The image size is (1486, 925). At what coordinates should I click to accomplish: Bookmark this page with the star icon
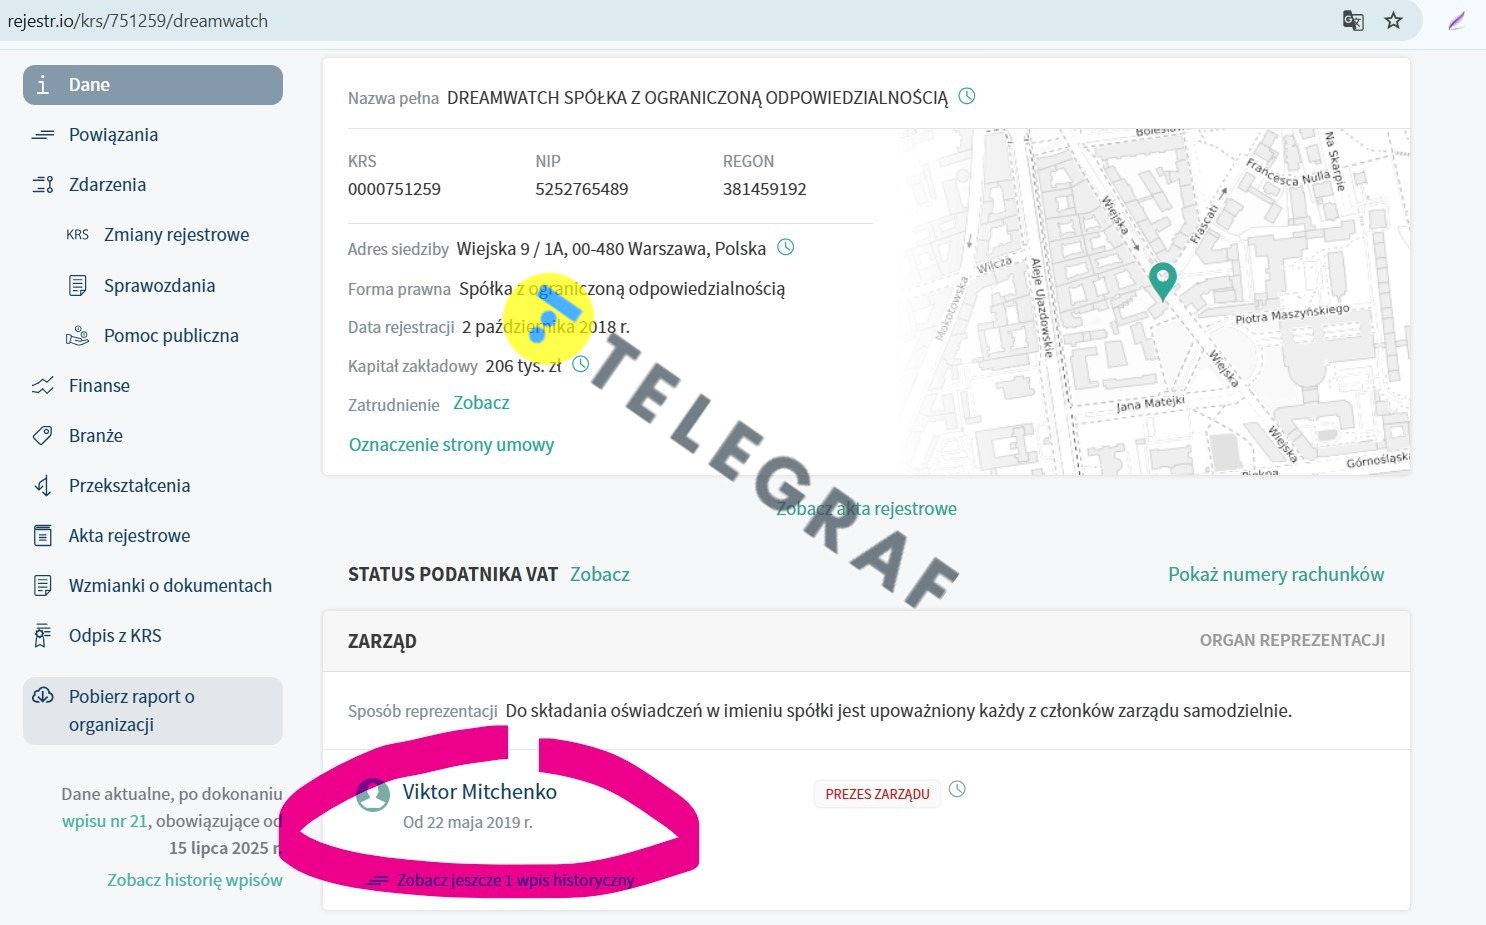click(1393, 21)
